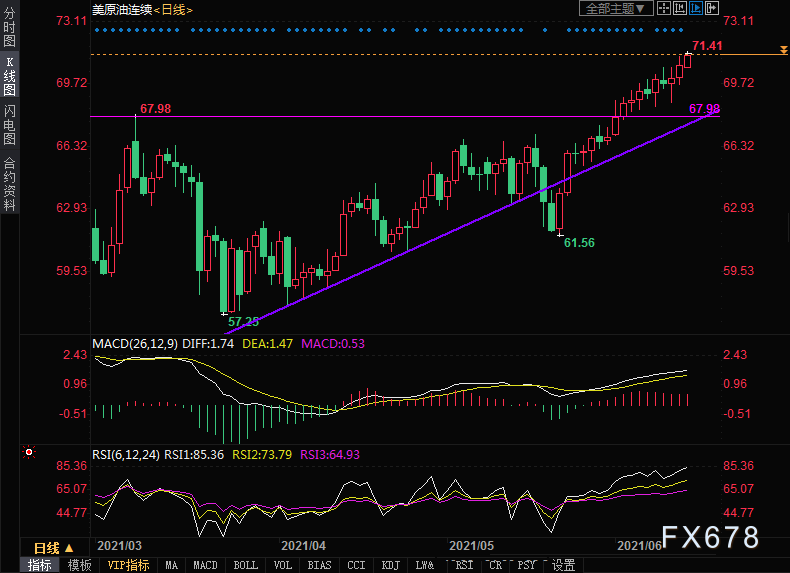
Task: Click the crosshair cursor icon
Action: (x=664, y=8)
